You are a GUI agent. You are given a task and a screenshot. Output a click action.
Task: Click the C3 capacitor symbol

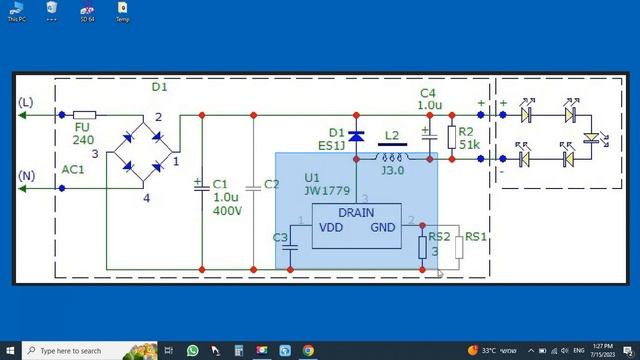point(290,247)
